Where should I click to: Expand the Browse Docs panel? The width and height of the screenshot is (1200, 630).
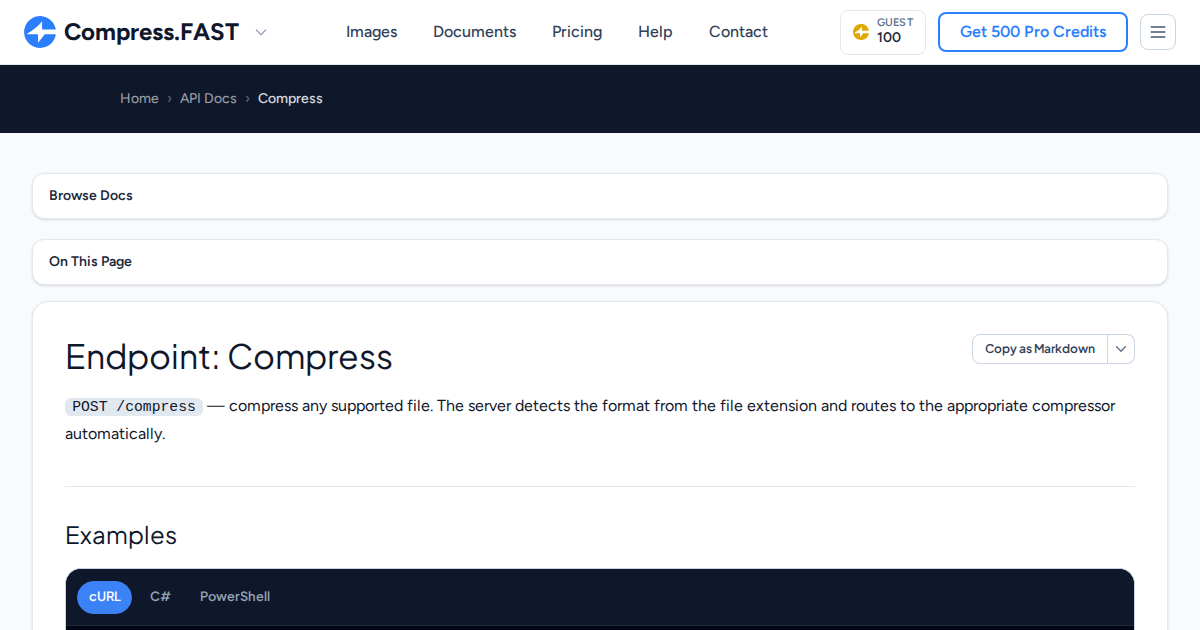[x=600, y=196]
